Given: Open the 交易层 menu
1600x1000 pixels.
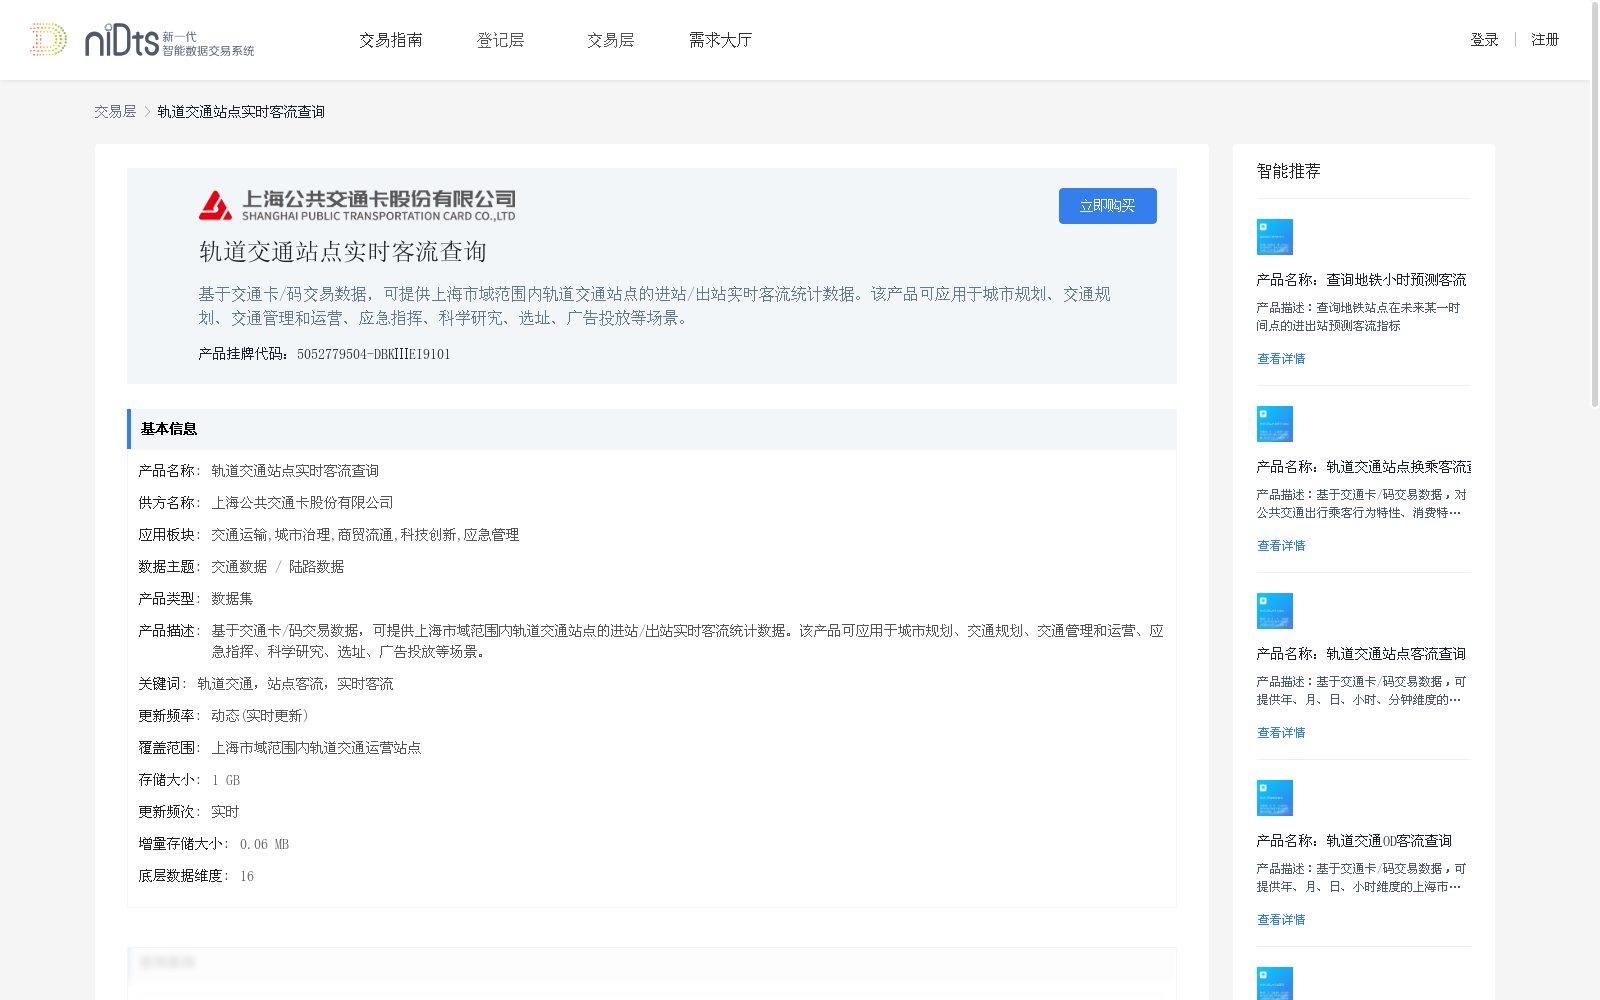Looking at the screenshot, I should pyautogui.click(x=611, y=40).
